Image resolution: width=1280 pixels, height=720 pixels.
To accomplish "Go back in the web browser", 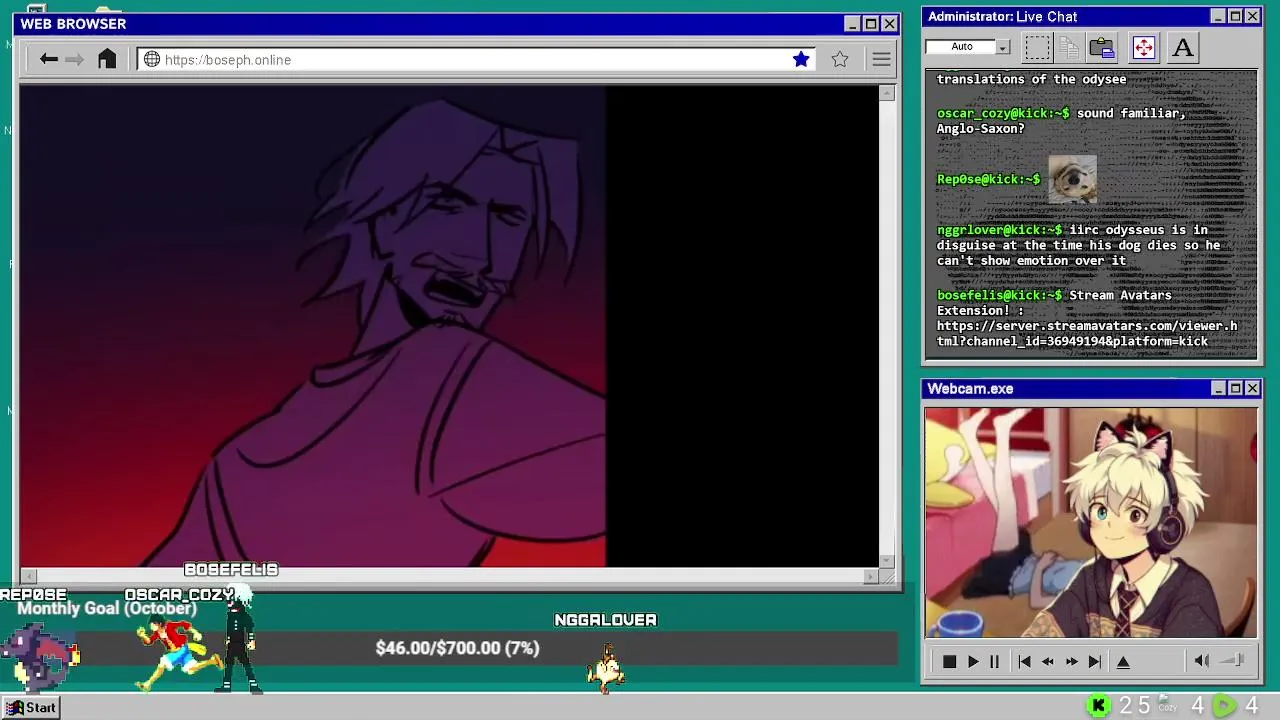I will pyautogui.click(x=48, y=59).
